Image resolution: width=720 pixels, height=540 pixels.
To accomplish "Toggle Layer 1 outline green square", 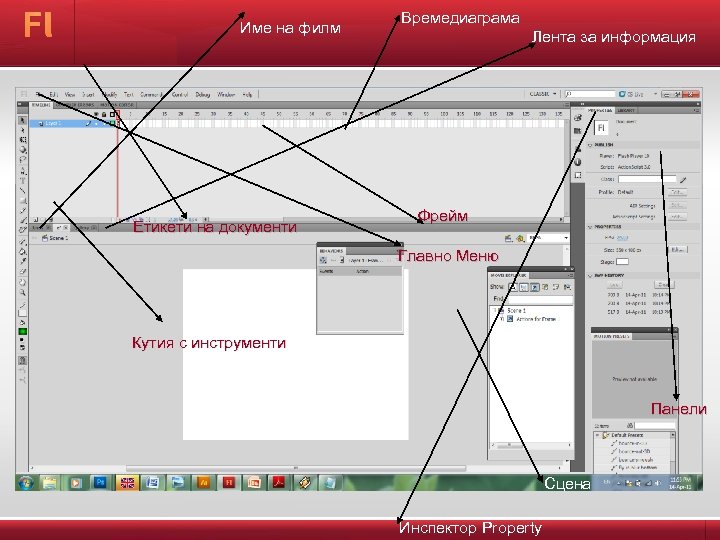I will tap(112, 123).
